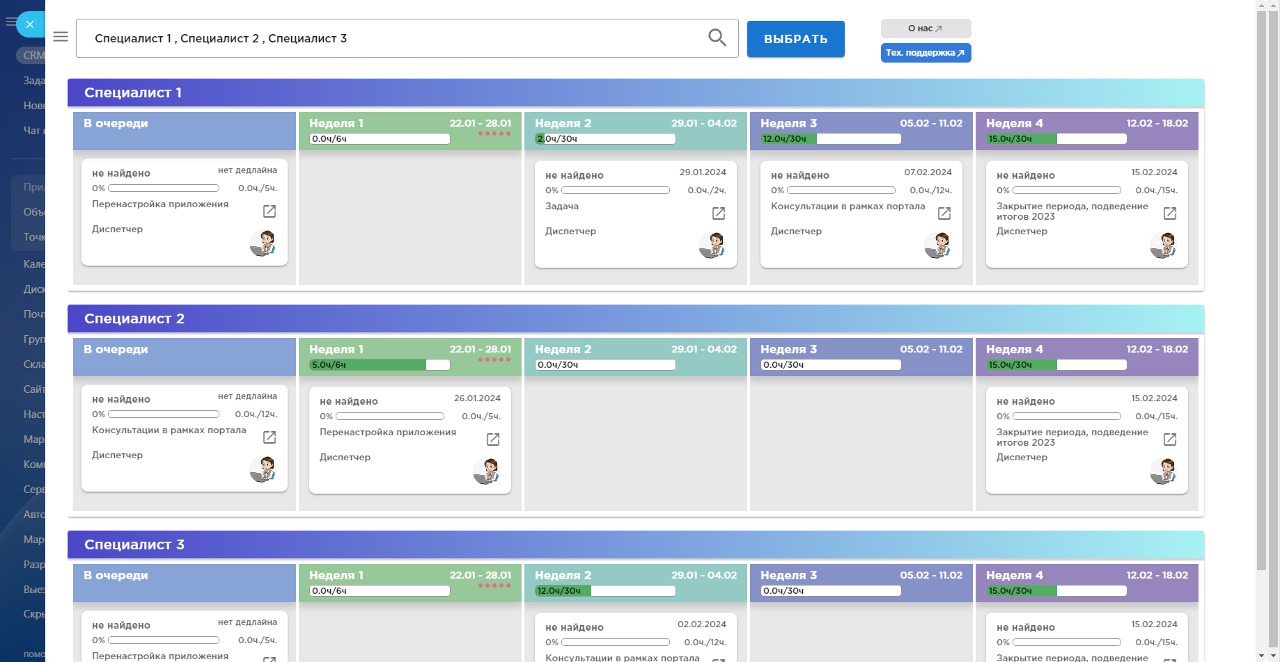
Task: Click Консультации в рамках портала in Специалист 1 Неделя 3
Action: click(848, 206)
